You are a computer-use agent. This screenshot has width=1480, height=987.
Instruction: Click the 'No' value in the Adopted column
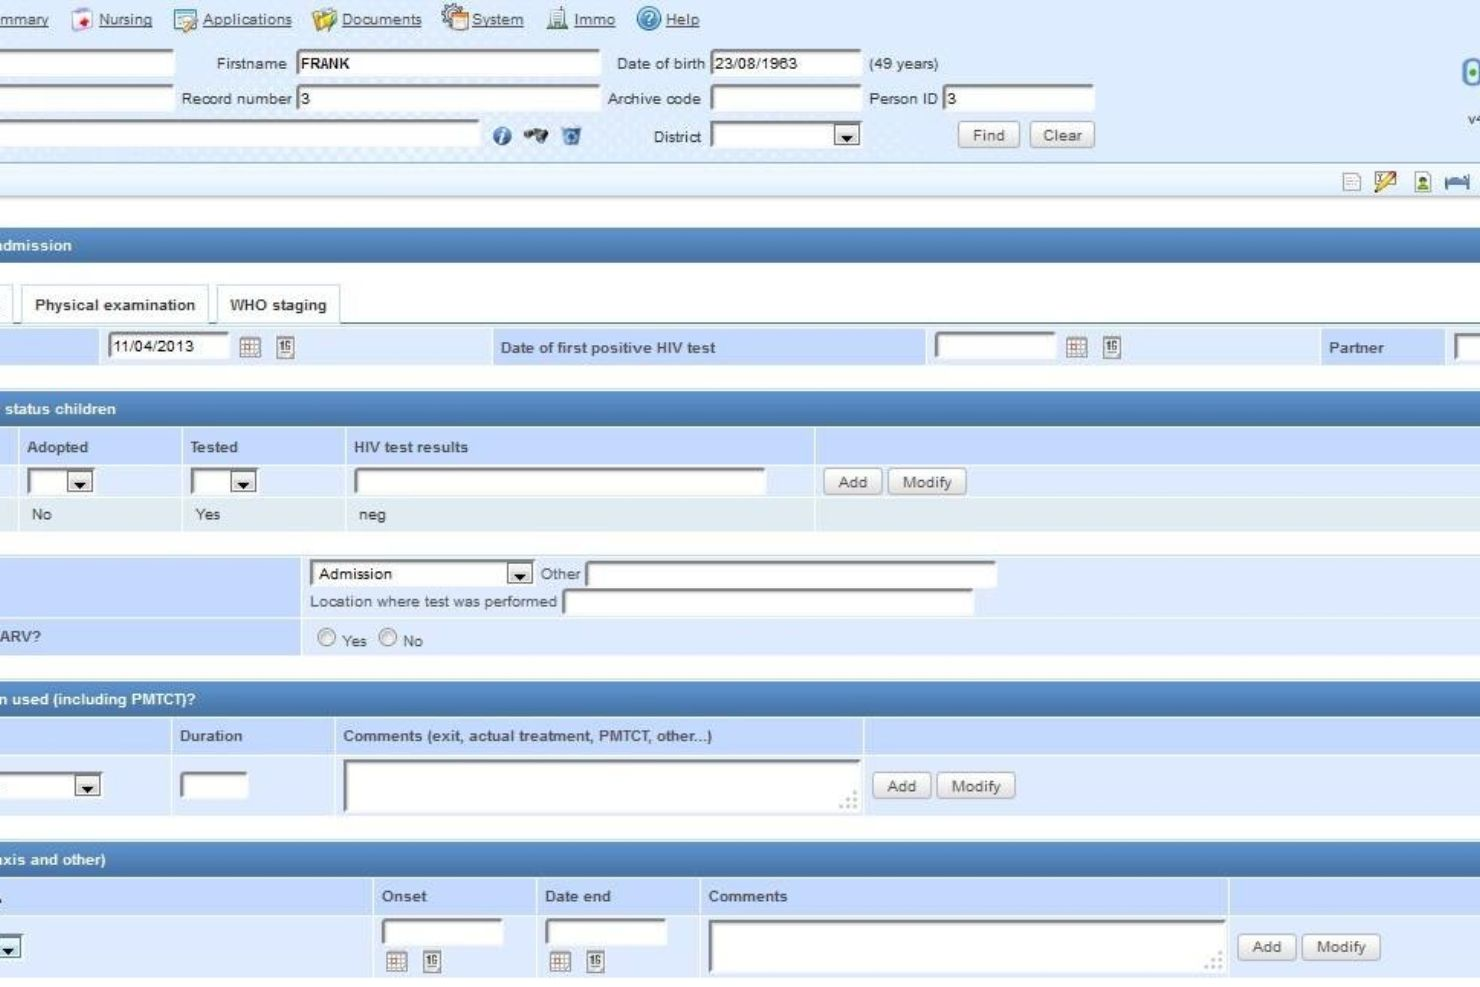click(41, 514)
